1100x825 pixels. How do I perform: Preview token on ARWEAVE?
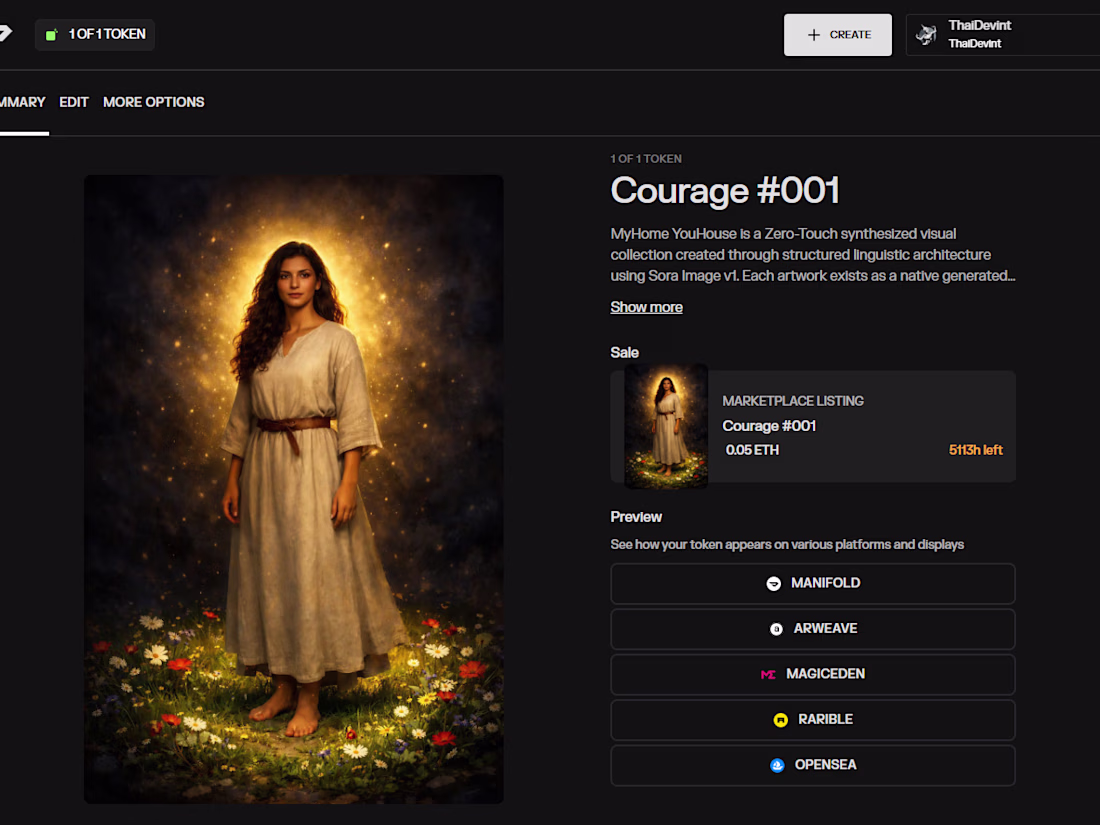813,629
